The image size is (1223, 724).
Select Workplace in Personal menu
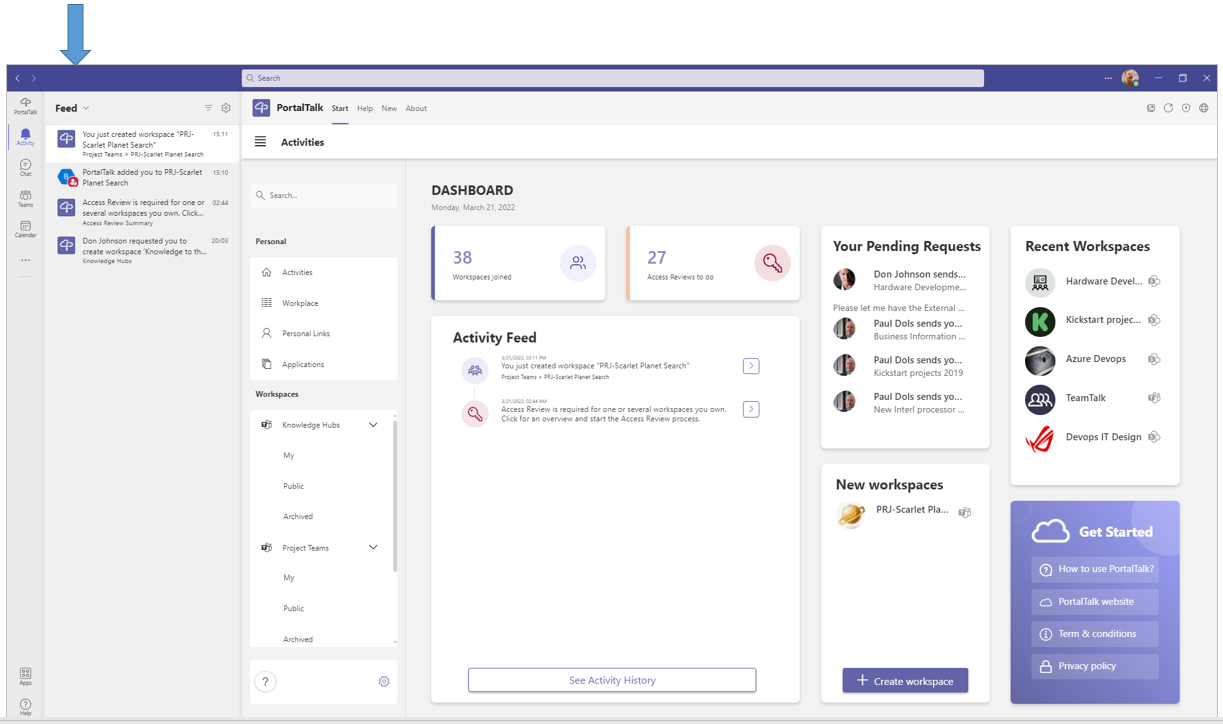323,303
